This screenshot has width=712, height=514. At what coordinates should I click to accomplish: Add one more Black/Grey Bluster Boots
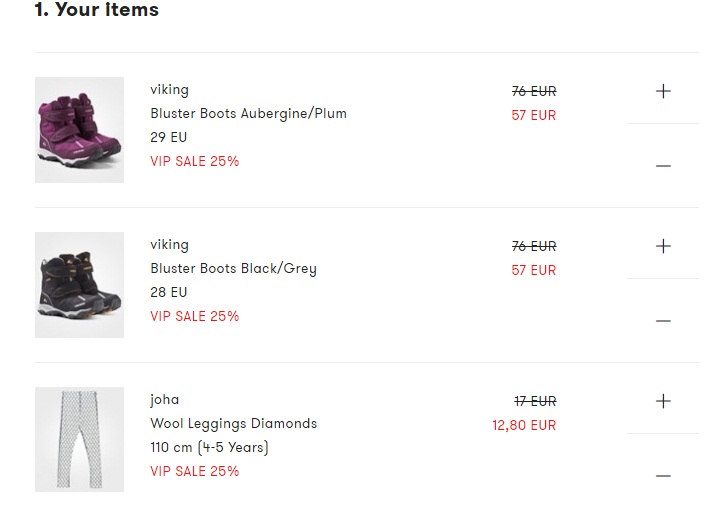(x=663, y=246)
